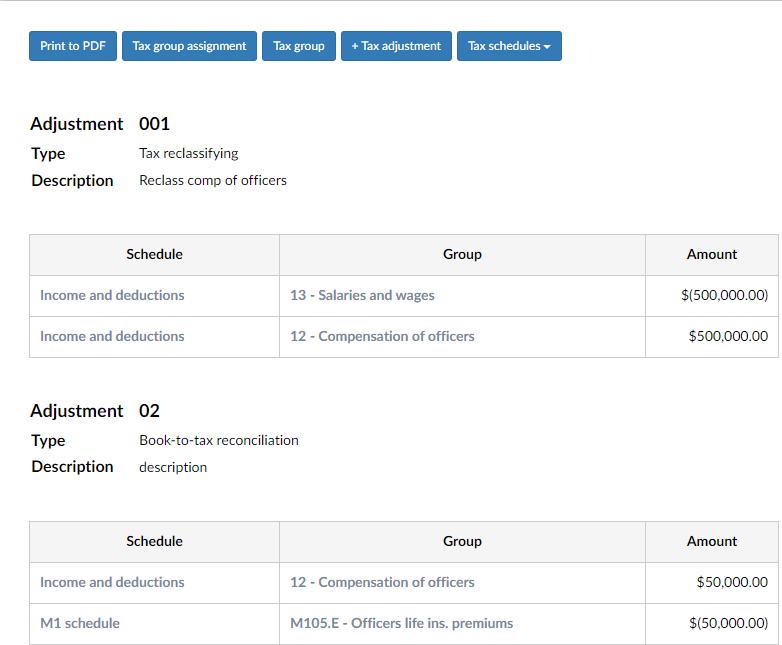Click the Reclass comp of officers description
This screenshot has height=645, width=782.
(x=213, y=181)
